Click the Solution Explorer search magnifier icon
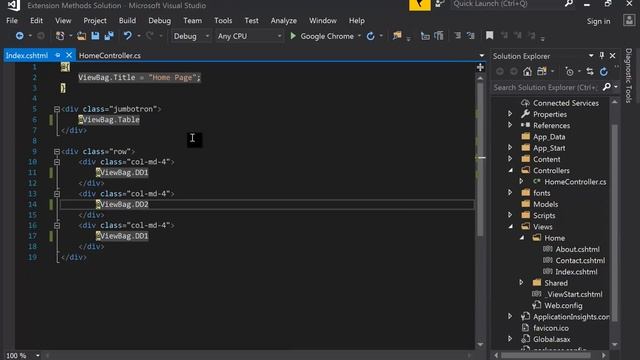The width and height of the screenshot is (640, 360). [607, 87]
